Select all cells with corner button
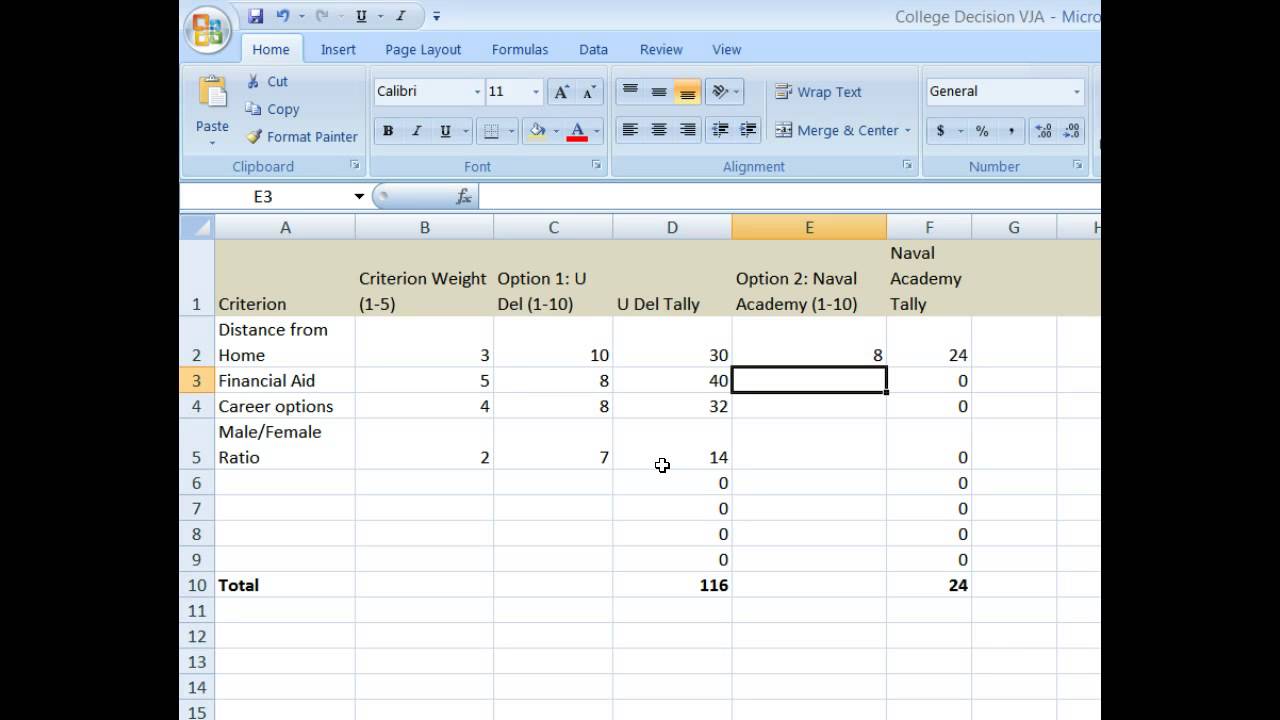The image size is (1280, 720). click(x=197, y=227)
